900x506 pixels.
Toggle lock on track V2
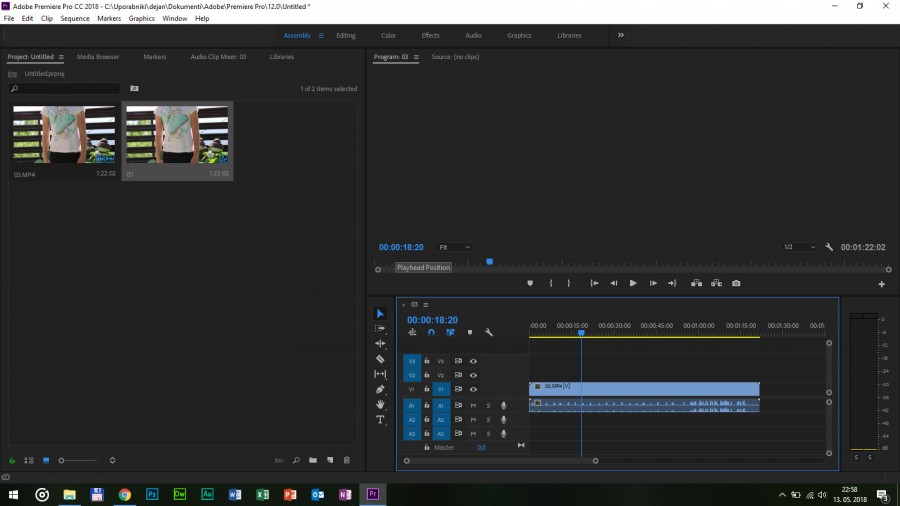pos(427,375)
